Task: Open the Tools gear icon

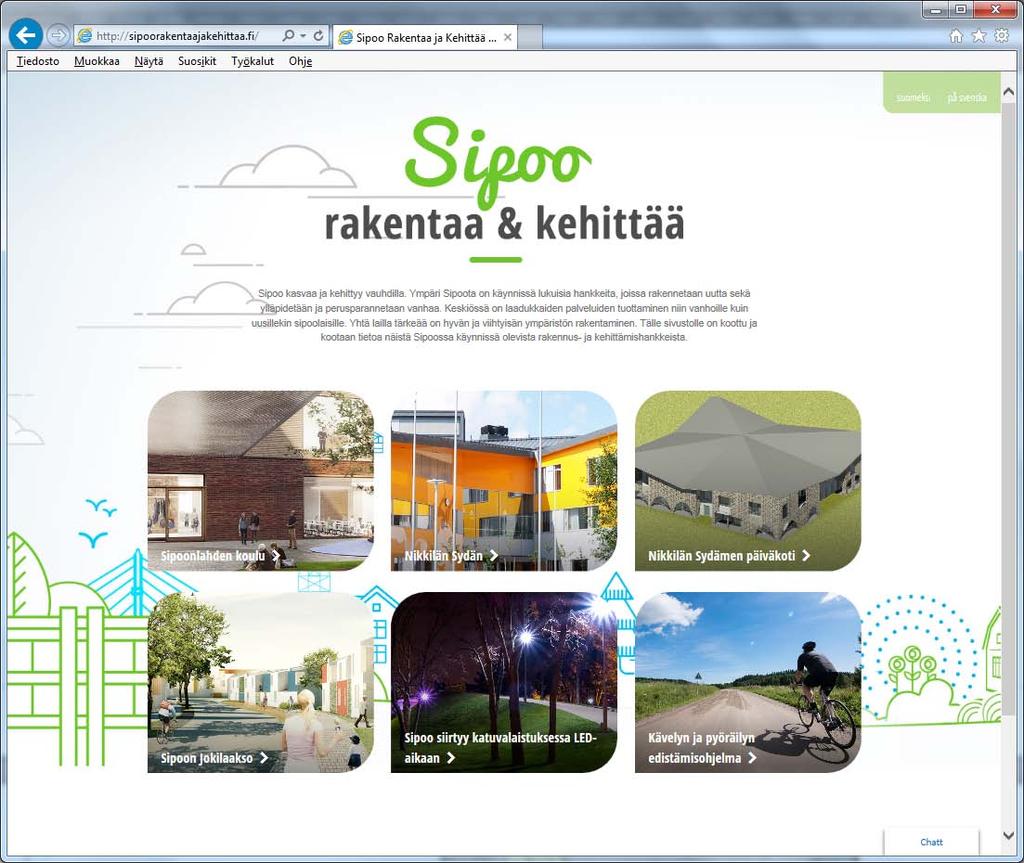Action: (x=1001, y=36)
